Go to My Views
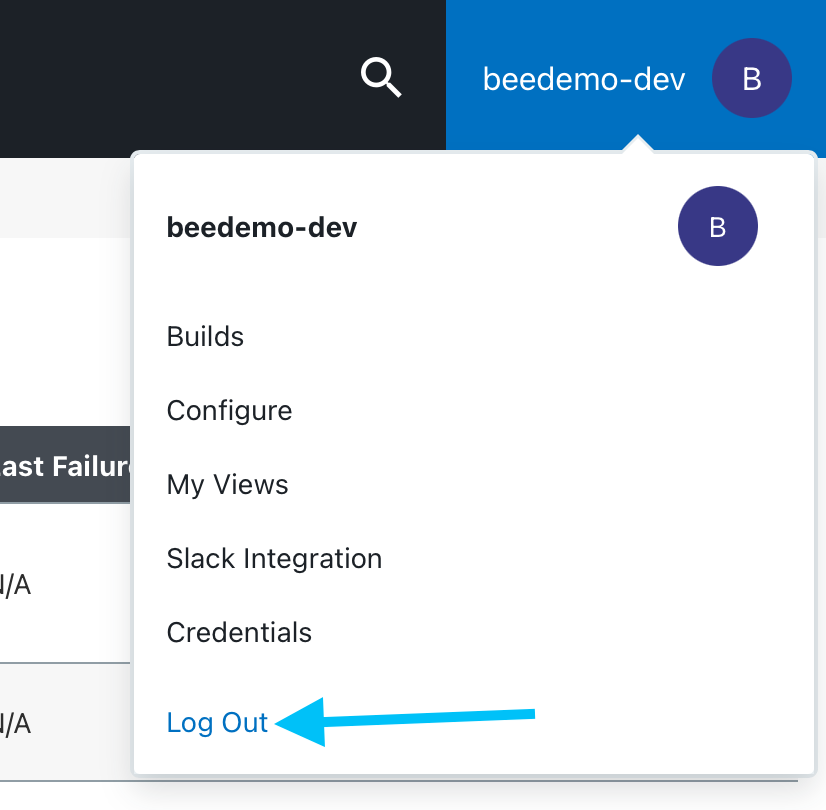This screenshot has height=810, width=826. point(227,485)
